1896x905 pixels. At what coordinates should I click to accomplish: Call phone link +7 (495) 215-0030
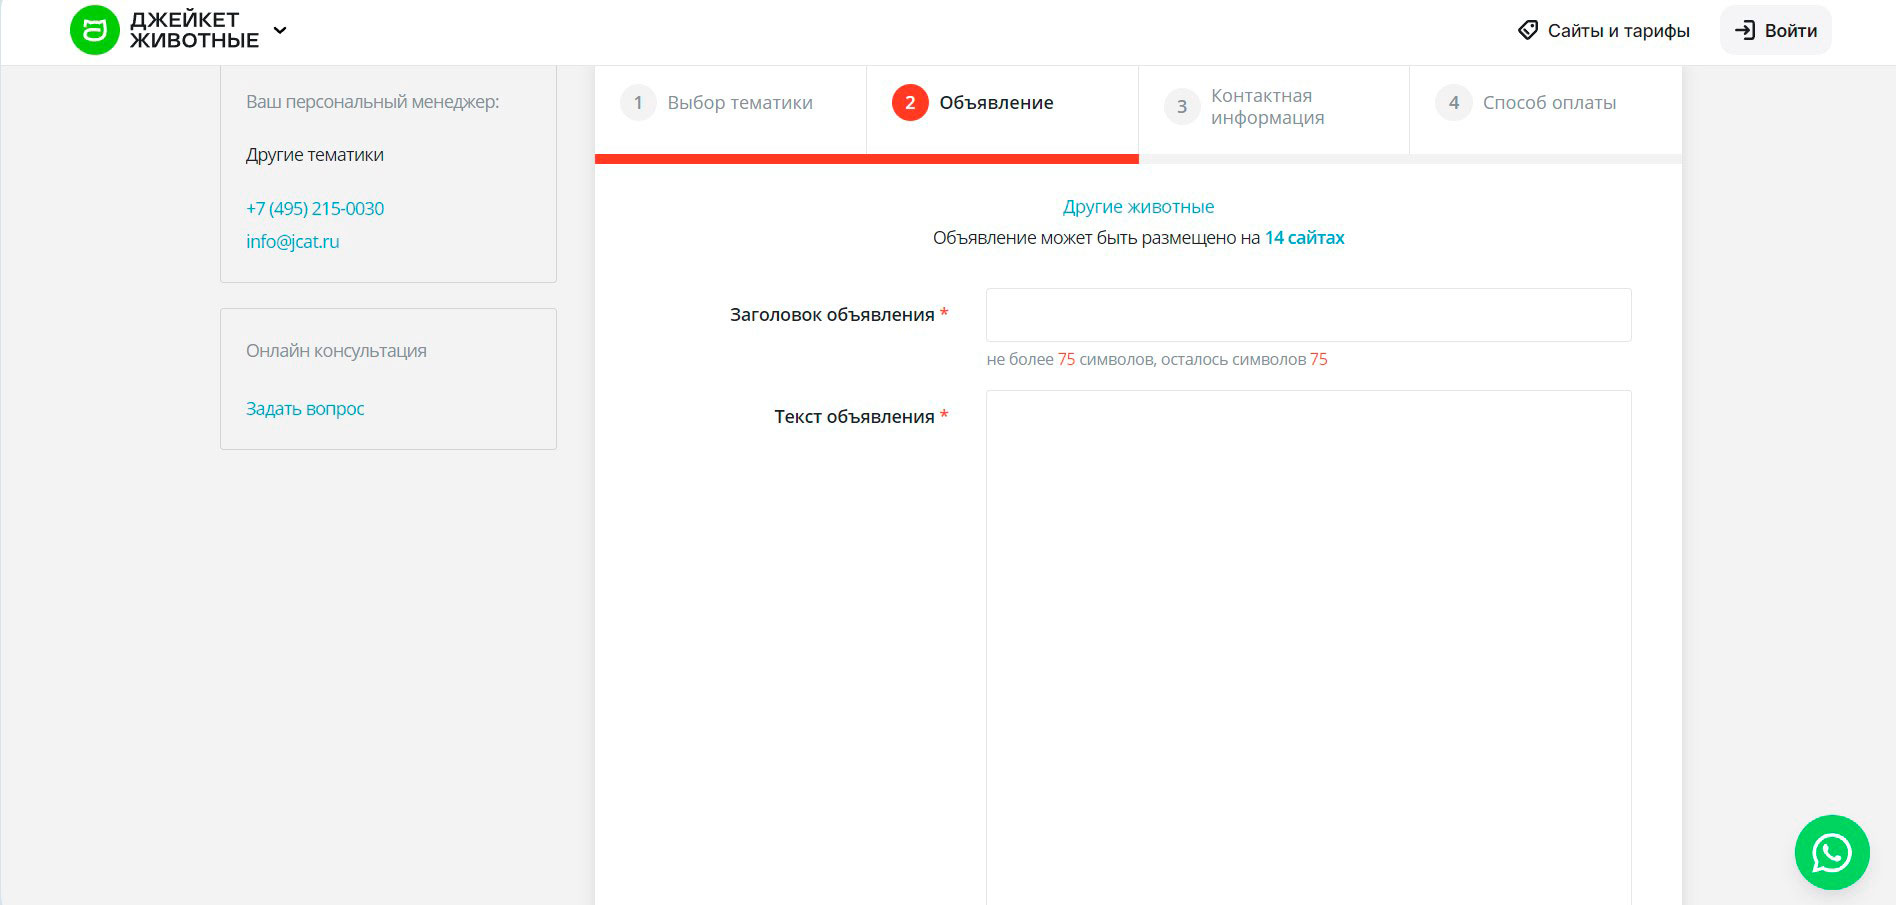point(315,209)
